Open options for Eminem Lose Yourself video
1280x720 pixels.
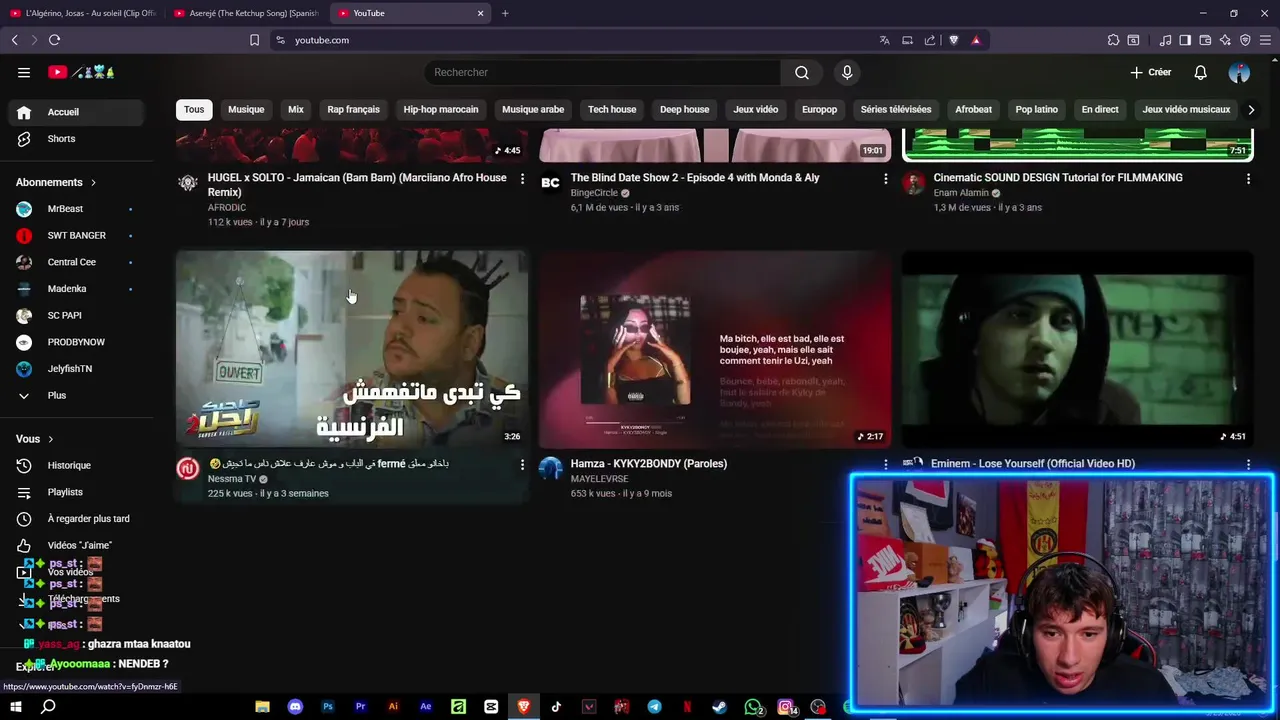[1248, 464]
